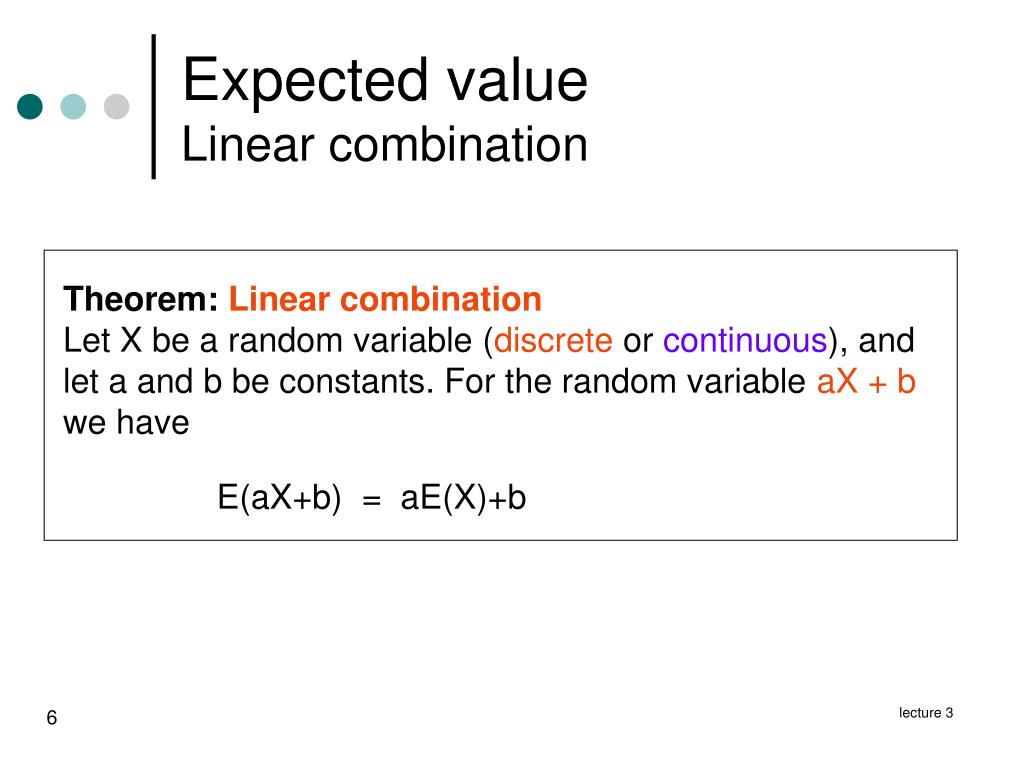Screen dimensions: 1024x768
Task: Click the "we have" text line
Action: point(126,423)
